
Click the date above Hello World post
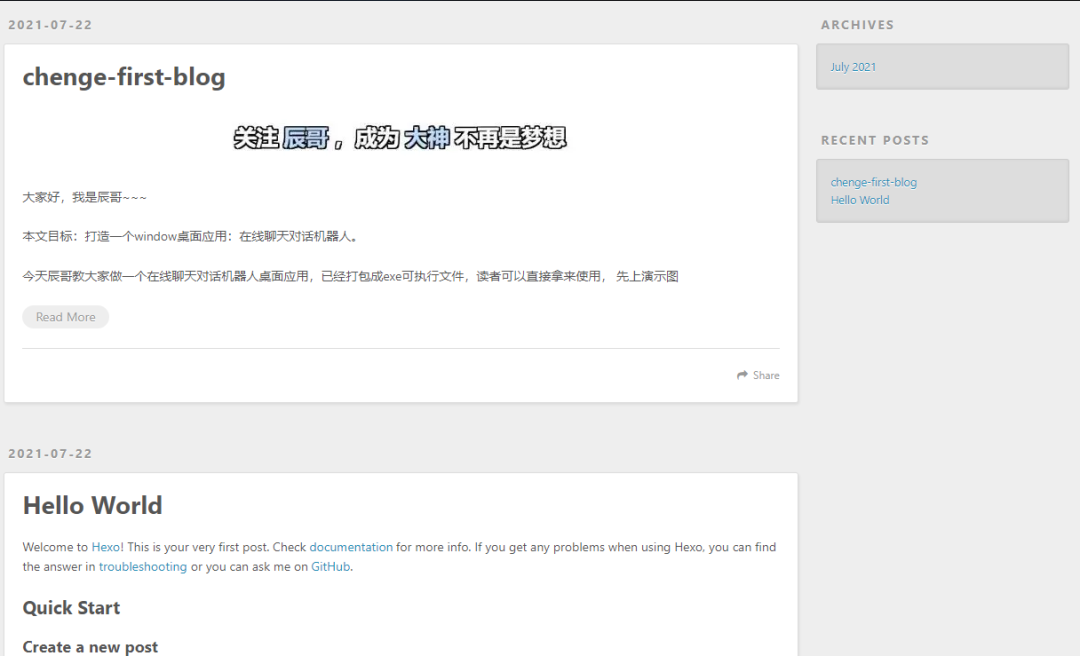tap(50, 453)
